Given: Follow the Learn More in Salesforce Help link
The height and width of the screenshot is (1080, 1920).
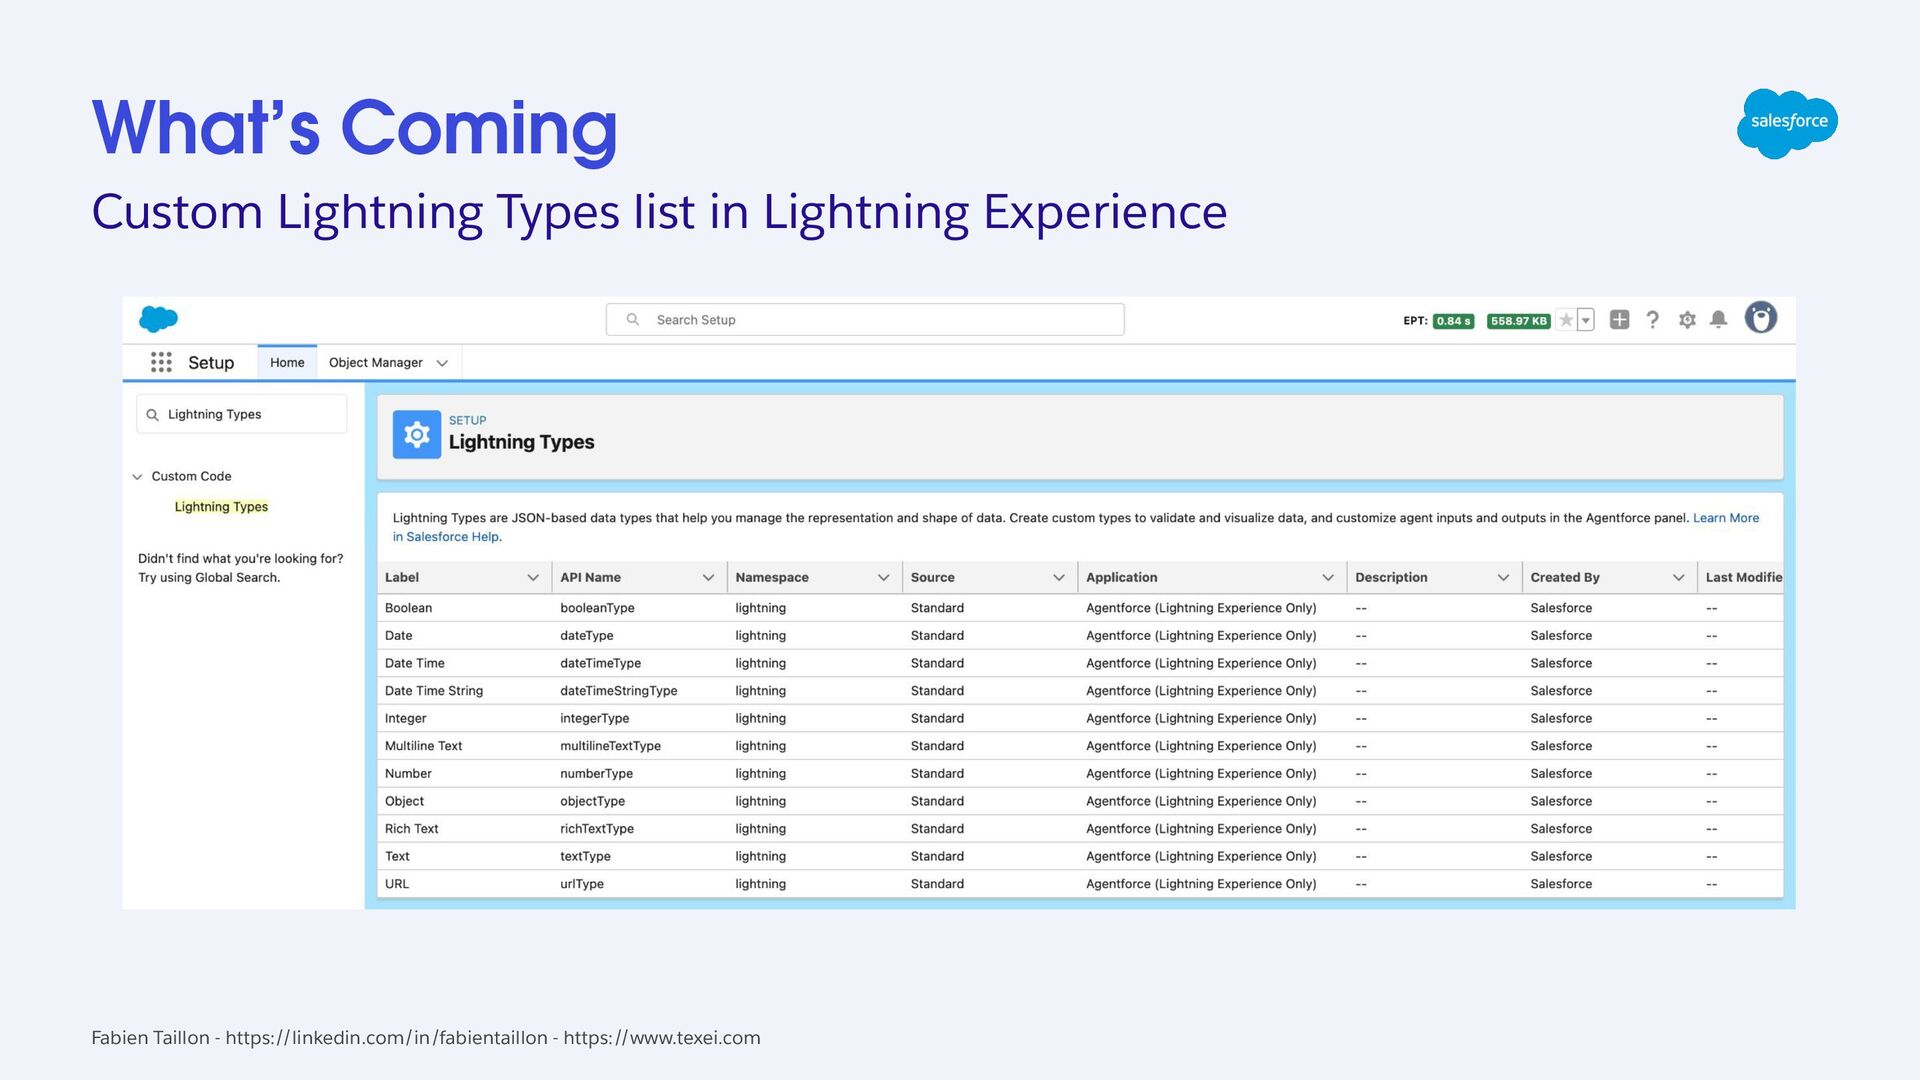Looking at the screenshot, I should (1725, 518).
